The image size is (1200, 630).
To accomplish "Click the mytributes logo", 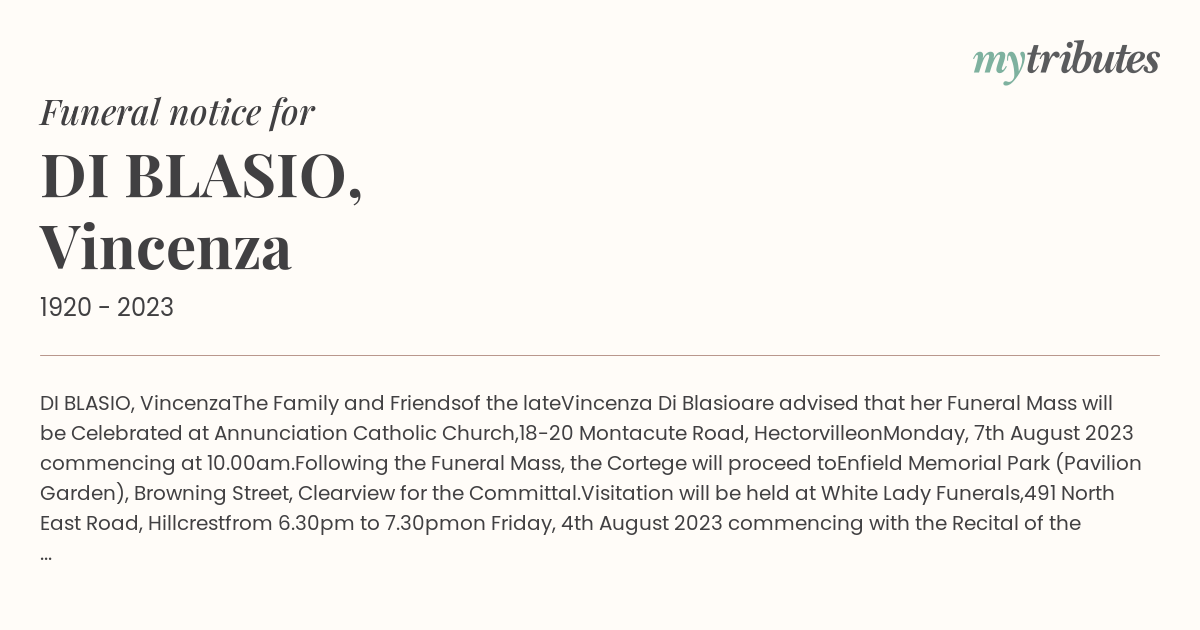I will [x=1066, y=61].
